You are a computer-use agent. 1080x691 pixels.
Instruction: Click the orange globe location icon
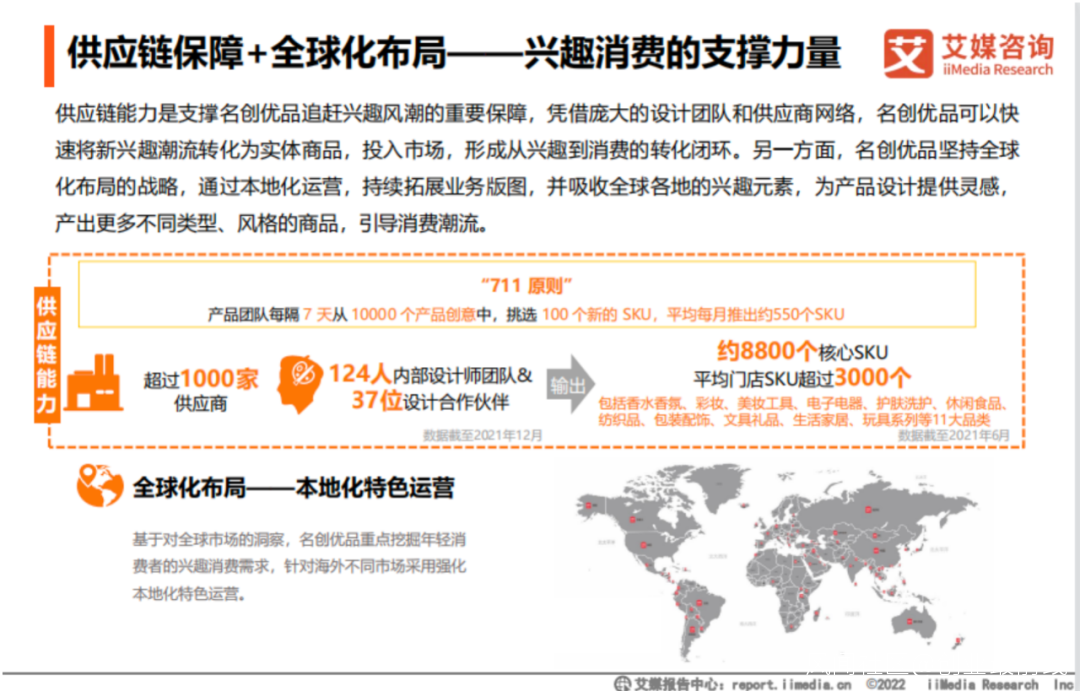100,486
